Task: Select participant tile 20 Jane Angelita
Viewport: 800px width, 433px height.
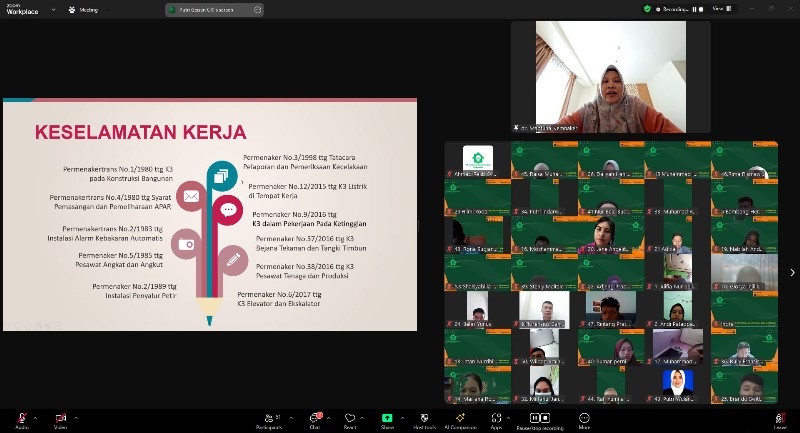Action: (x=611, y=235)
